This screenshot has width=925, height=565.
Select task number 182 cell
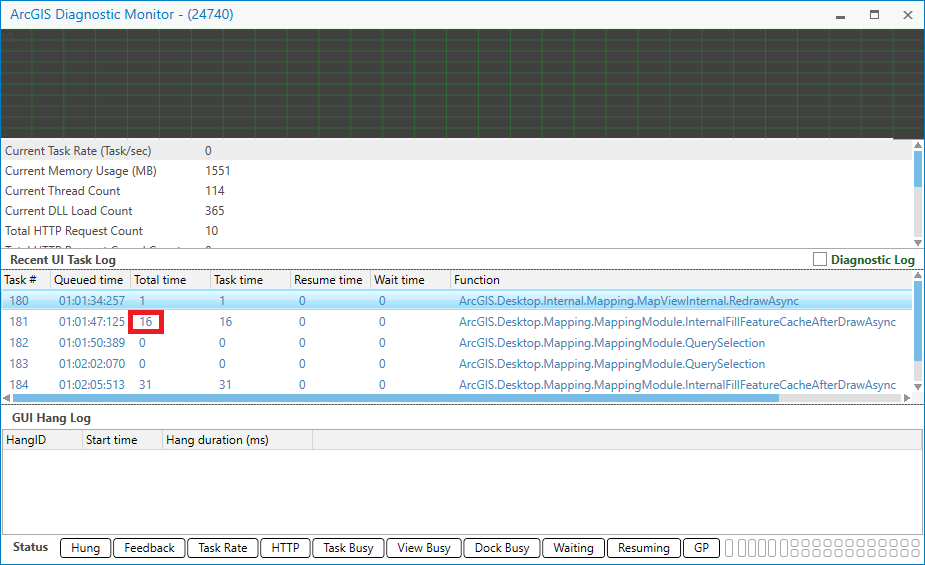[x=19, y=343]
